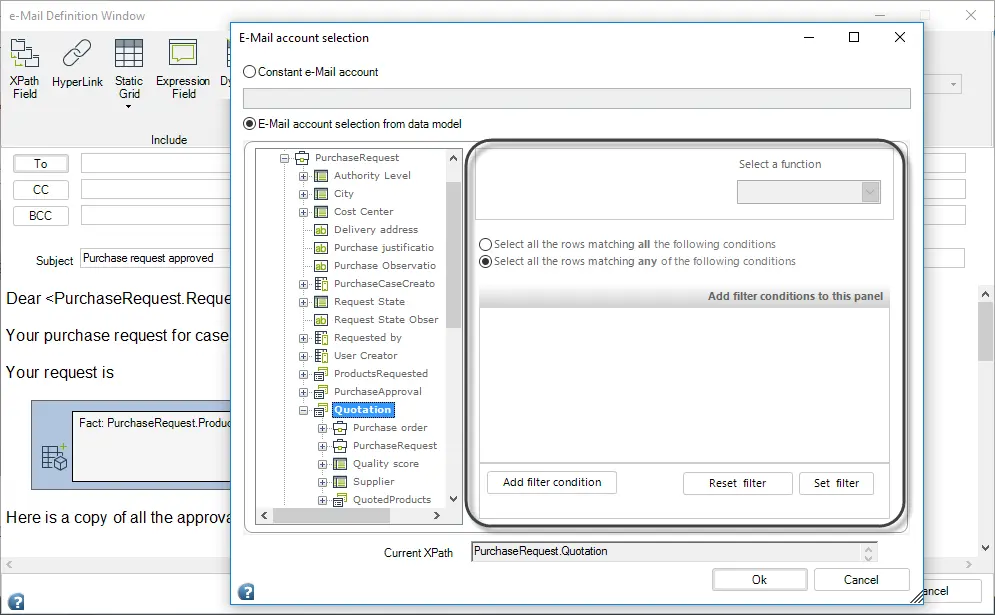Insert an Expression Field
The height and width of the screenshot is (615, 995).
pyautogui.click(x=183, y=69)
